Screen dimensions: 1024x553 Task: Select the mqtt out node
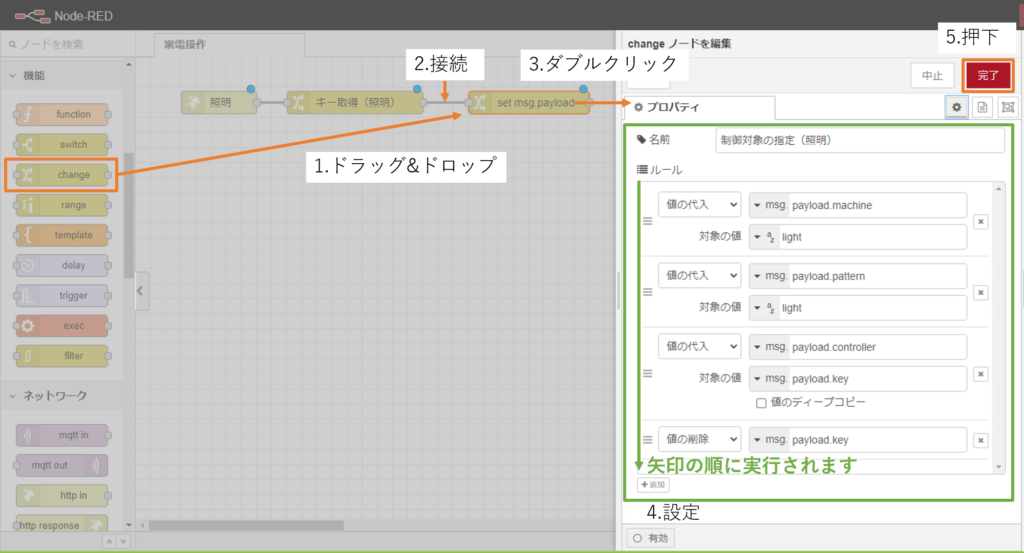(x=62, y=465)
